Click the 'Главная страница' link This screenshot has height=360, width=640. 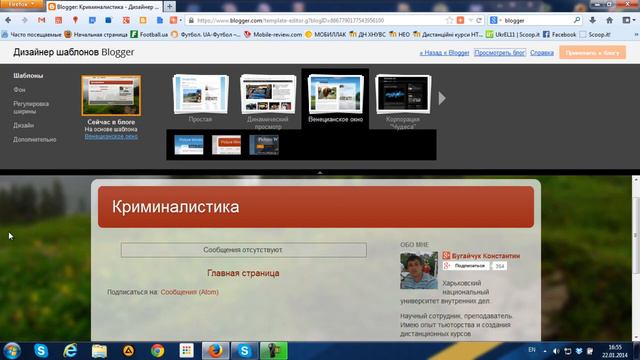[243, 273]
